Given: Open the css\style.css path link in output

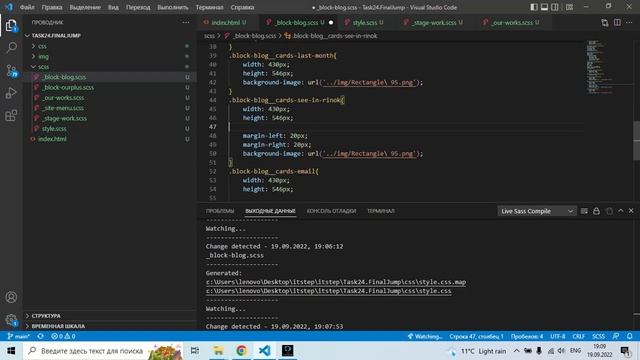Looking at the screenshot, I should pos(329,291).
